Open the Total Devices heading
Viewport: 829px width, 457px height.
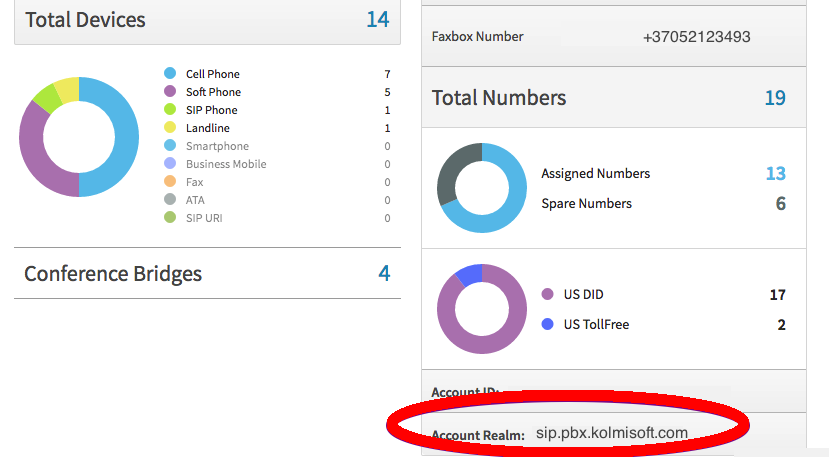point(85,20)
